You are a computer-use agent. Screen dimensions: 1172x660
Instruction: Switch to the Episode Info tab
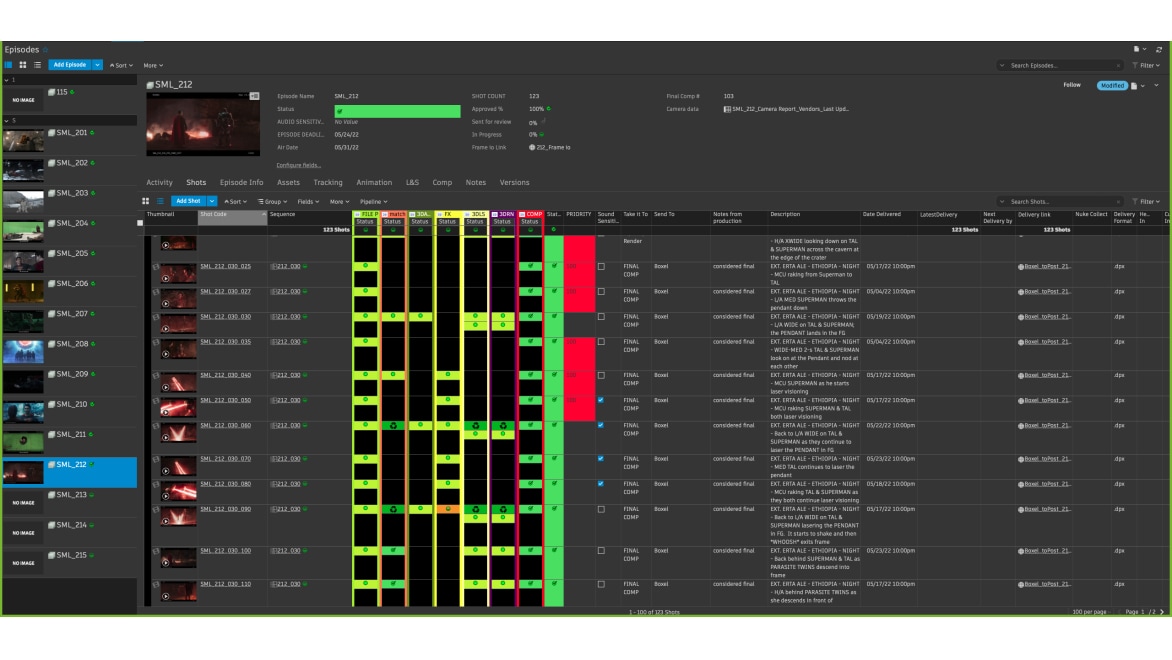pos(241,183)
